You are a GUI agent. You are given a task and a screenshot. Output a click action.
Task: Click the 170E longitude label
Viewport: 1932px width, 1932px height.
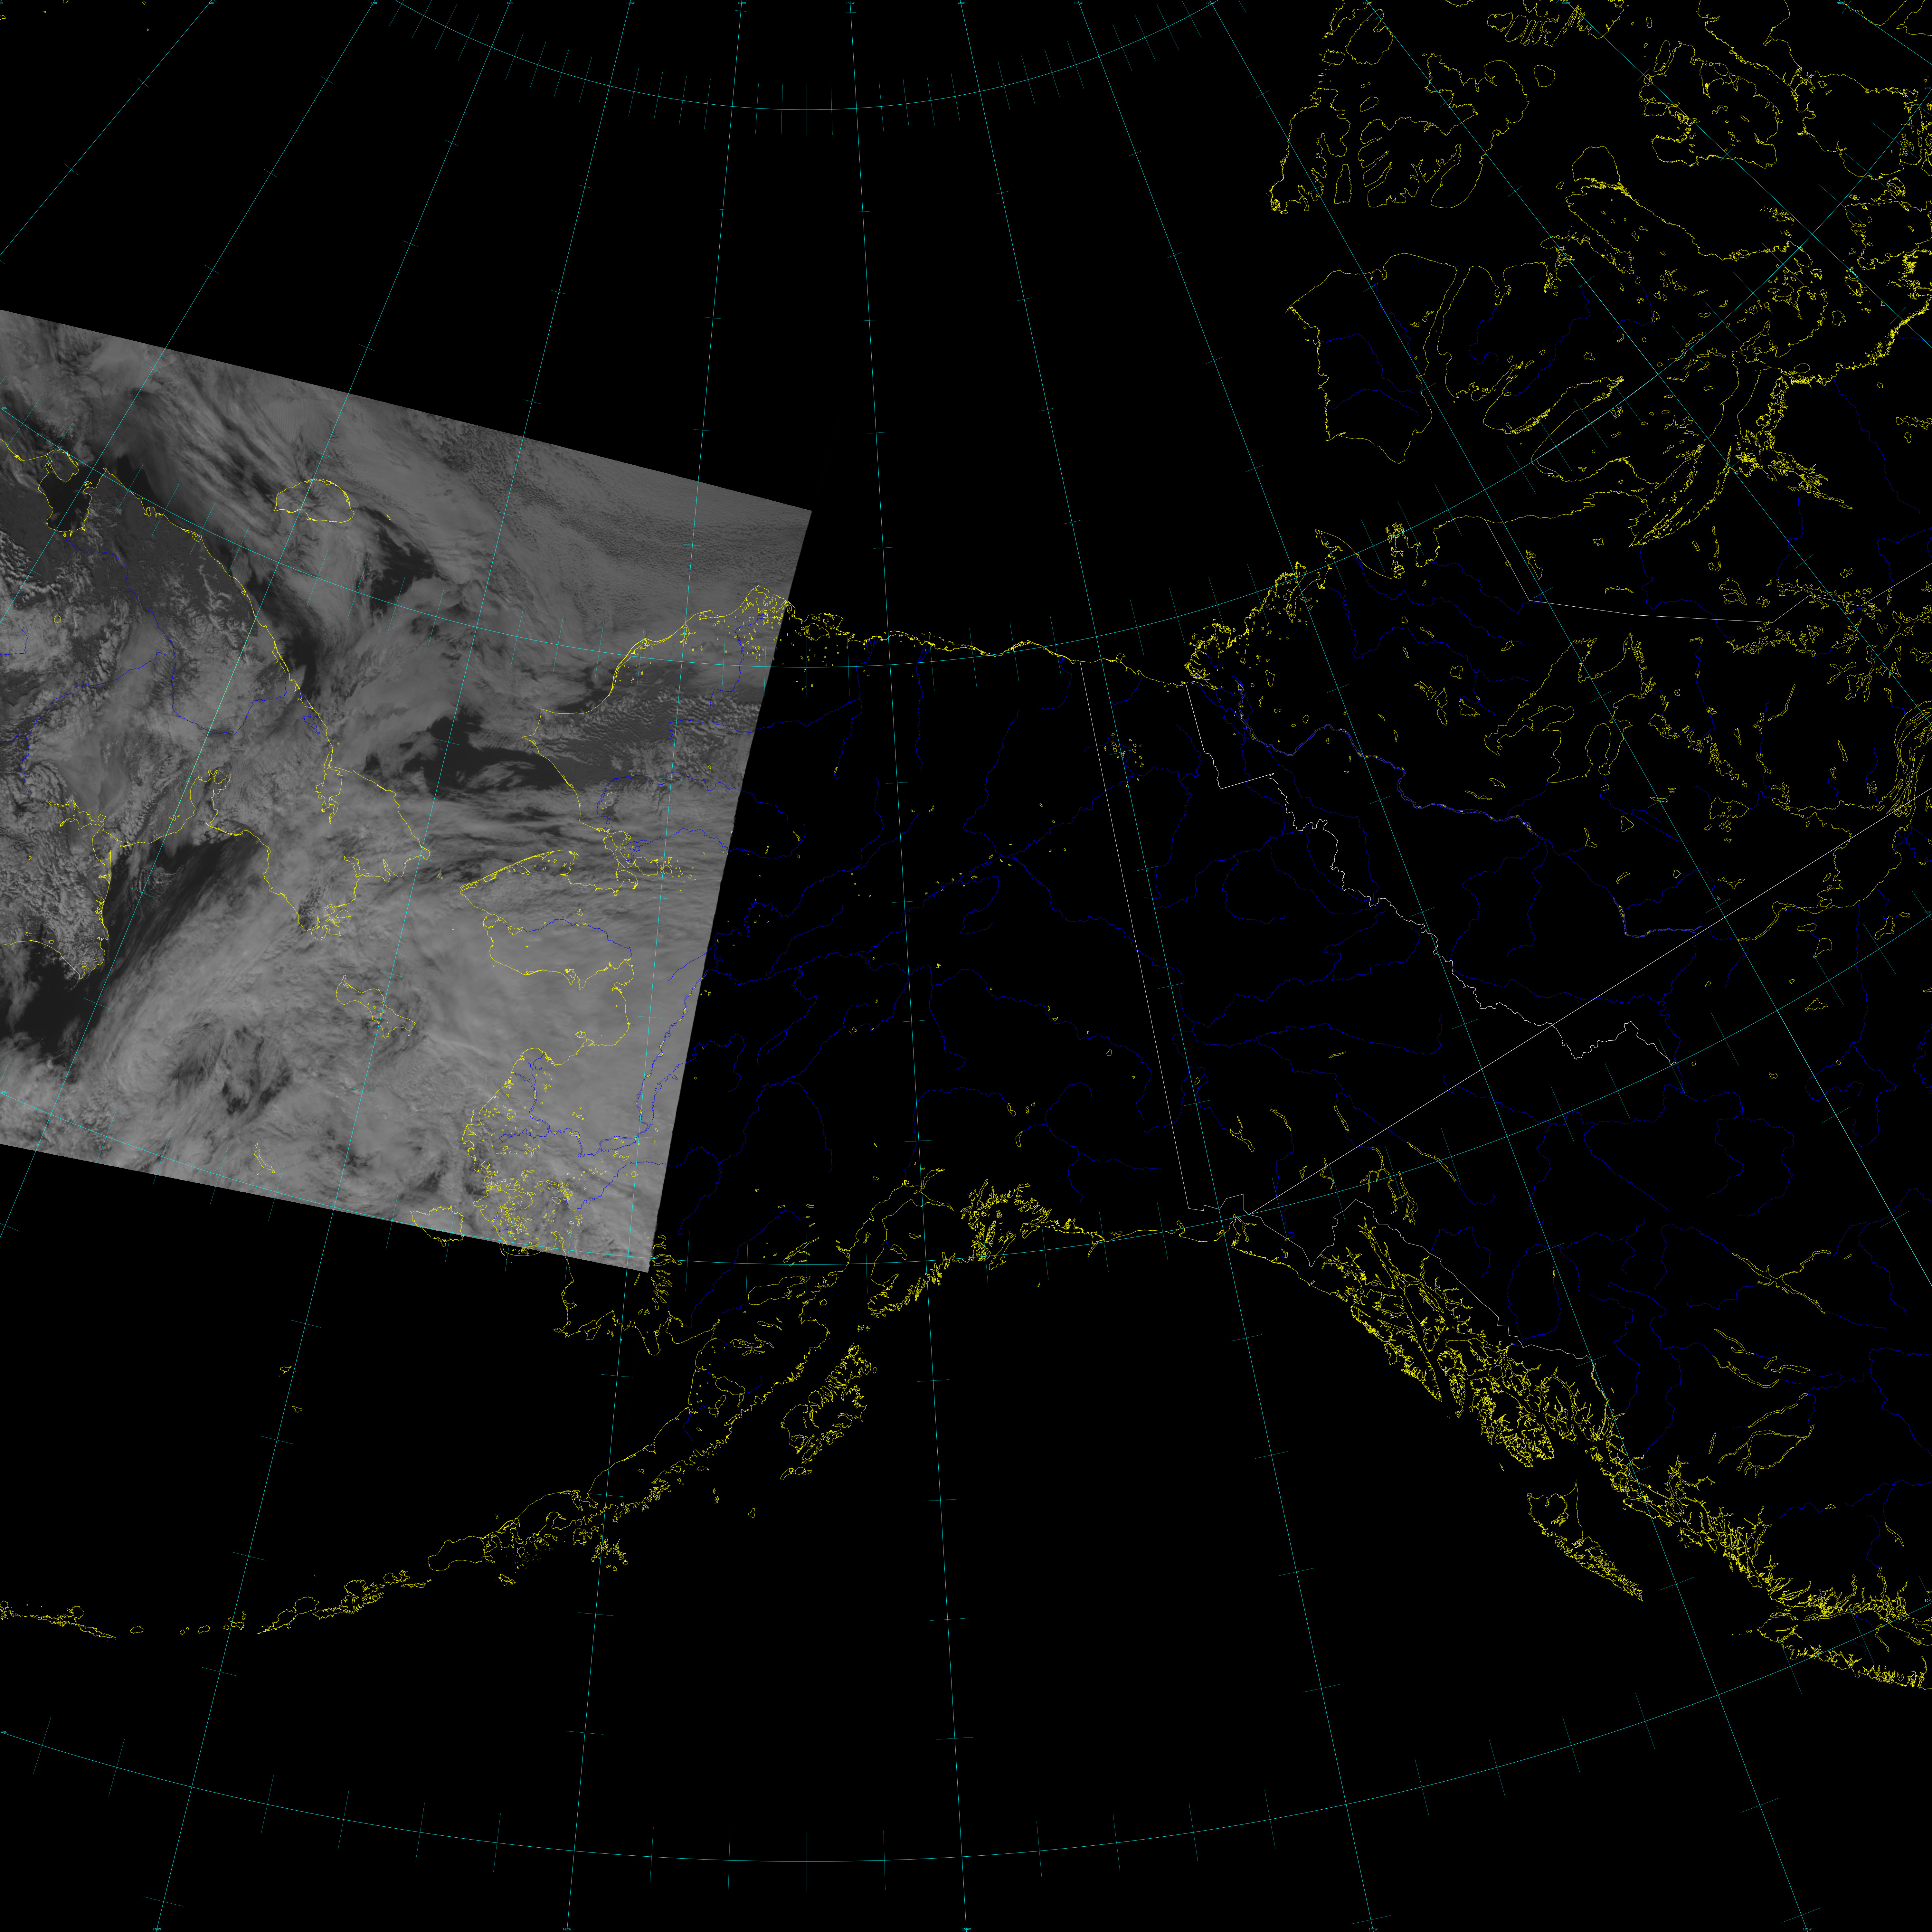[374, 3]
